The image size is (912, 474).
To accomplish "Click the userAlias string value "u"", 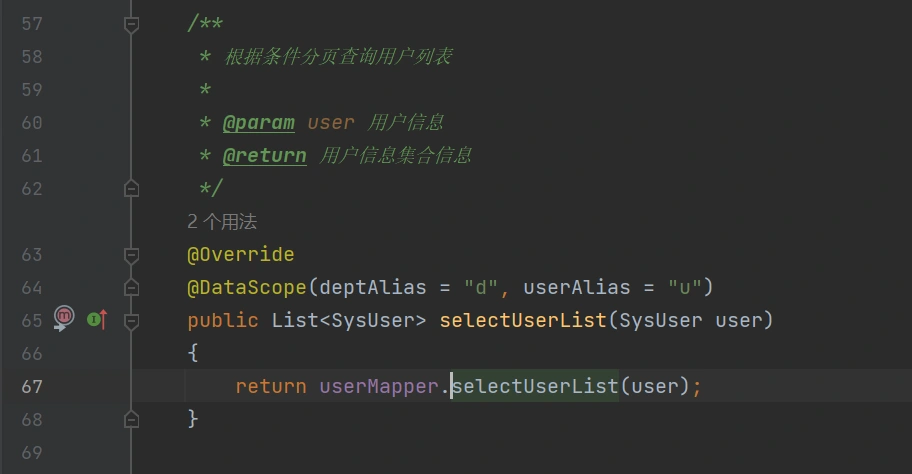I will click(685, 288).
